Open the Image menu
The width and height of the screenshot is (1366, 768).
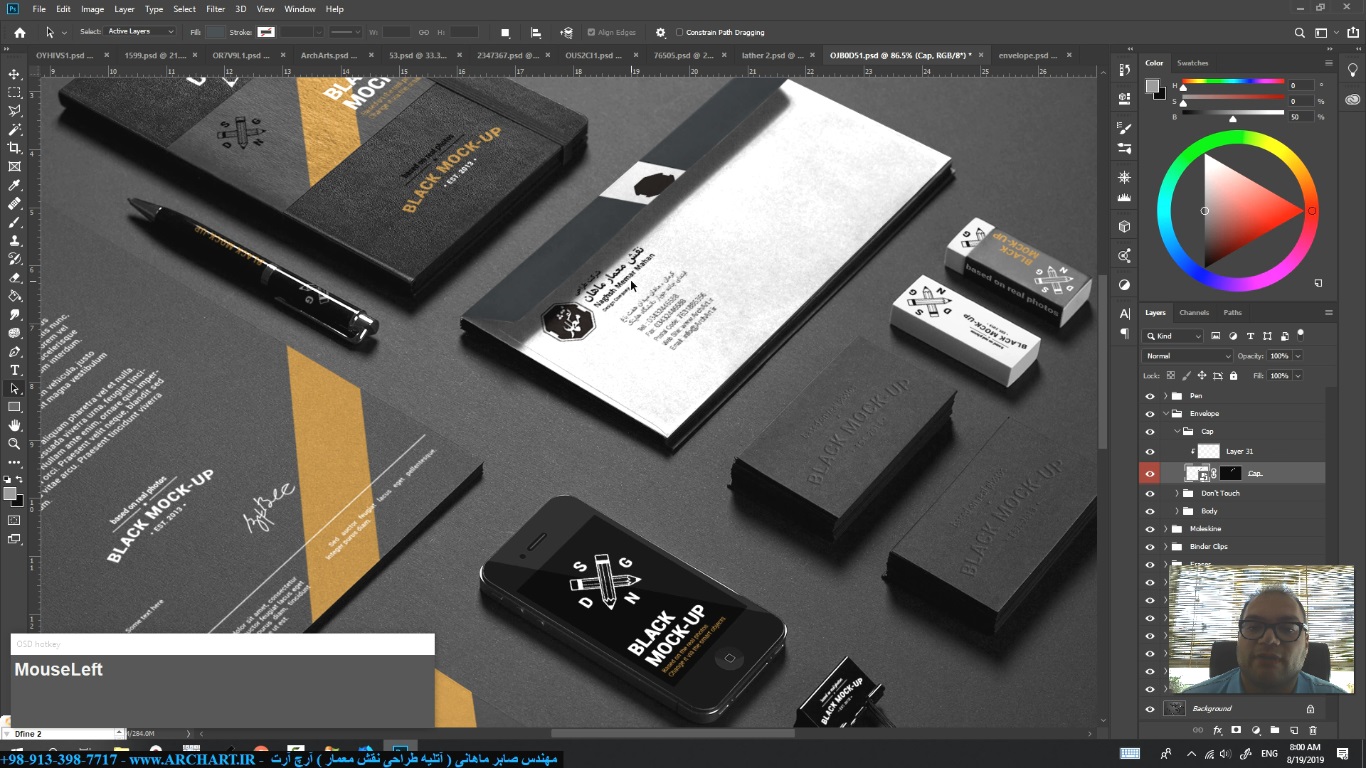92,9
